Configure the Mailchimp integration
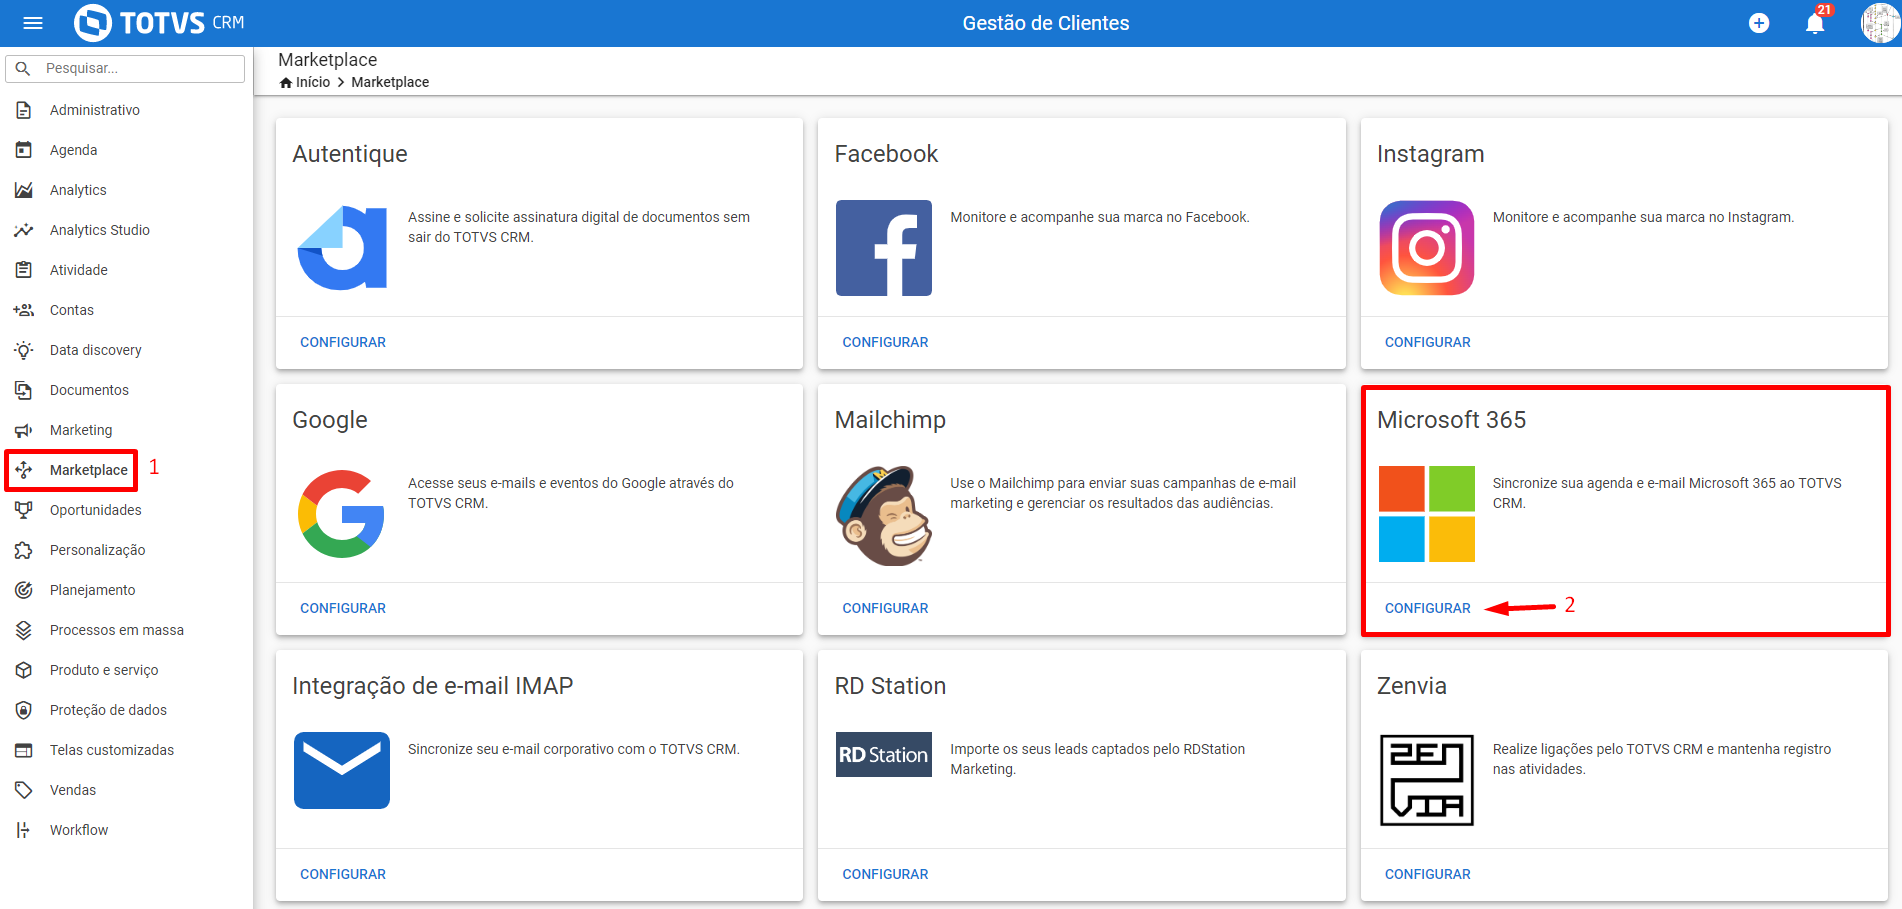Screen dimensions: 1902x909 point(885,608)
